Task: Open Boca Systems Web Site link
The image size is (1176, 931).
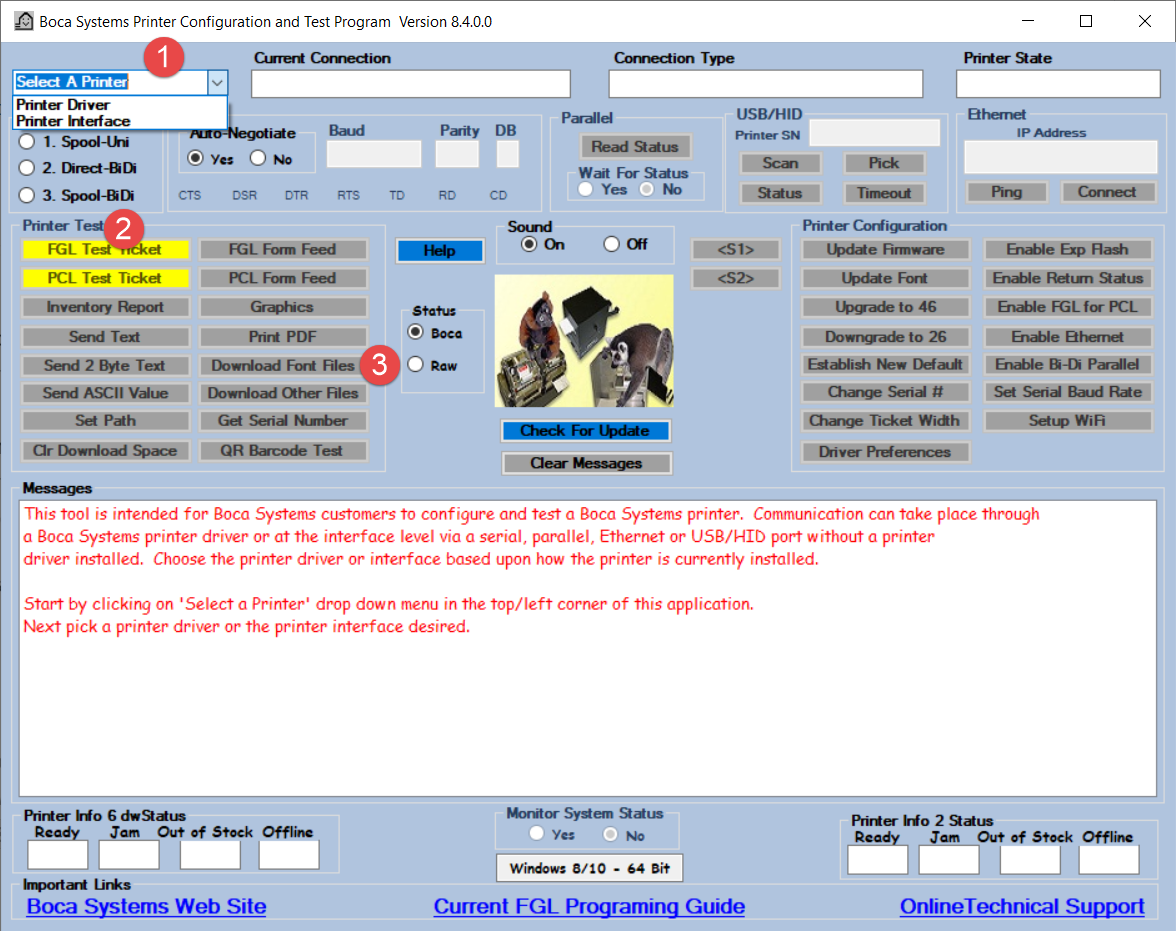Action: tap(146, 906)
